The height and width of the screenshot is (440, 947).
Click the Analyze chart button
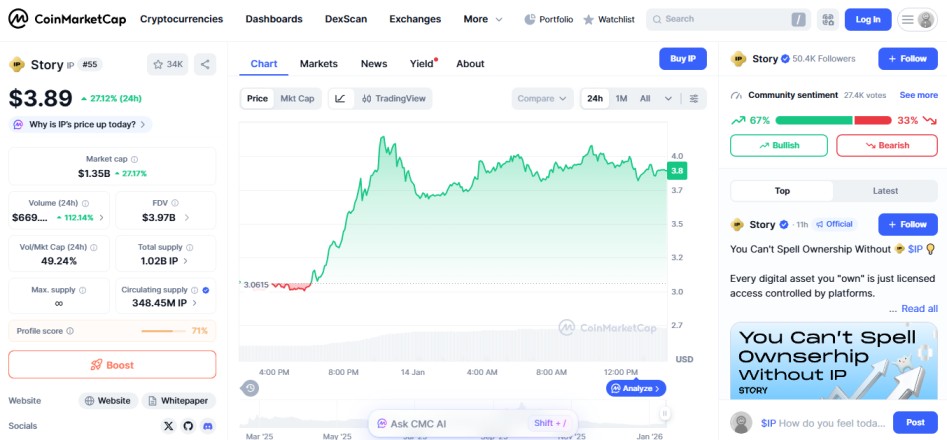636,388
